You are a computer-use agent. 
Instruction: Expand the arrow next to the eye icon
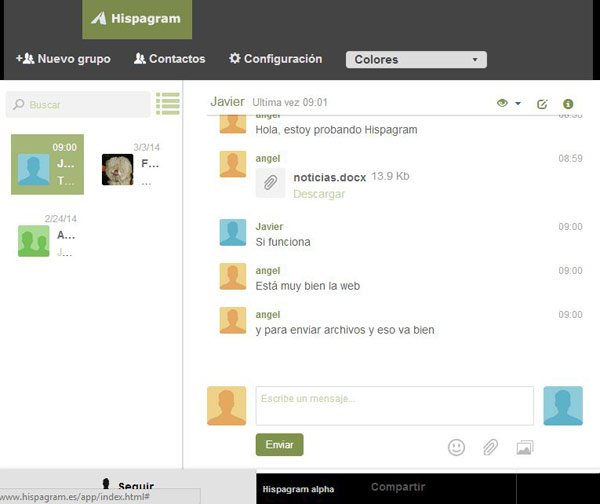pos(518,103)
